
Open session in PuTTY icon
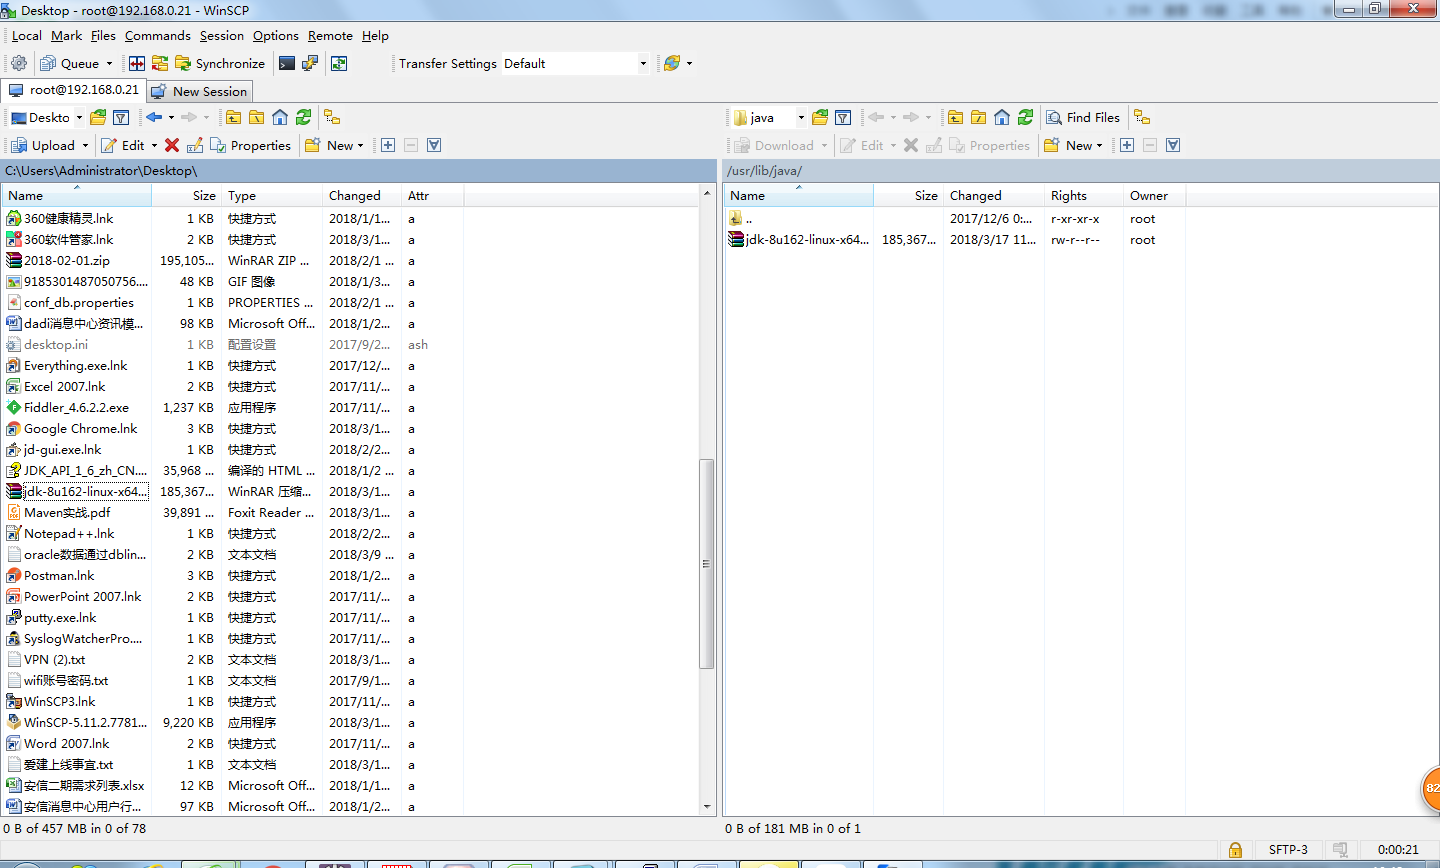pos(310,63)
